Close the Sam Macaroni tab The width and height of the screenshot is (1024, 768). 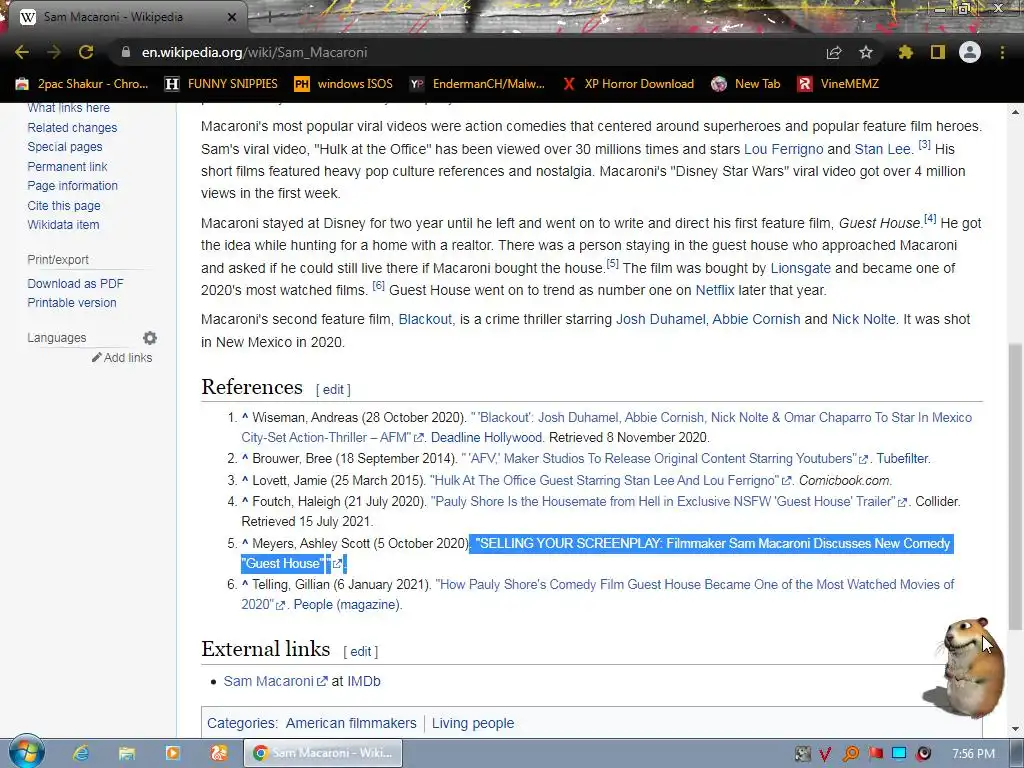232,17
